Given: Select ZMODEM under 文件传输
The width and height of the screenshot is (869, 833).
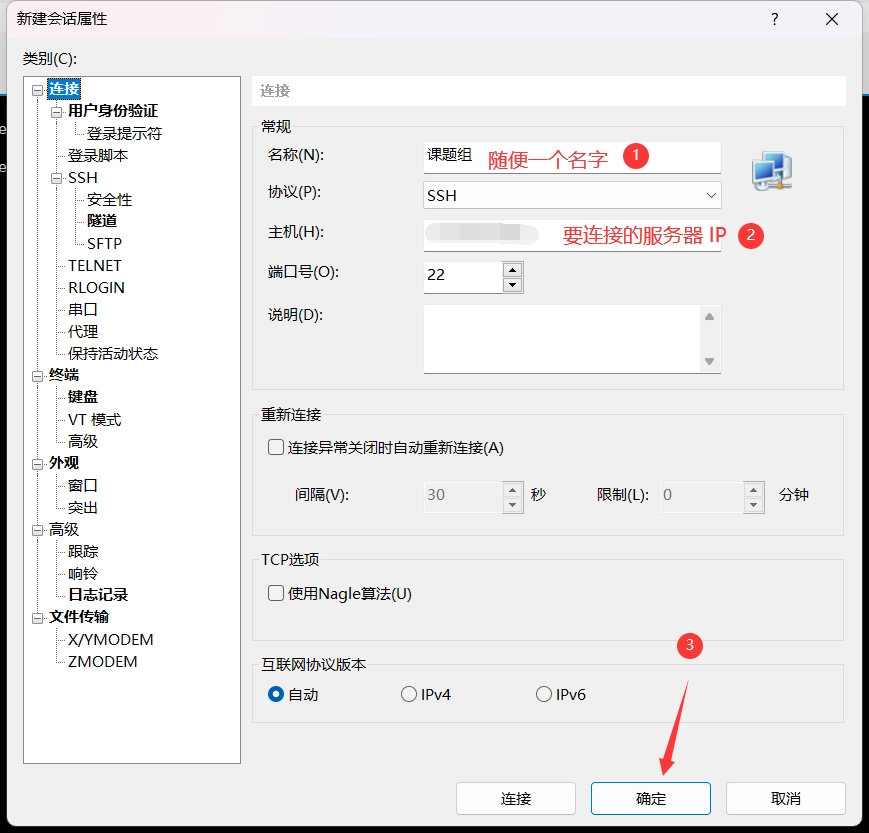Looking at the screenshot, I should coord(102,661).
